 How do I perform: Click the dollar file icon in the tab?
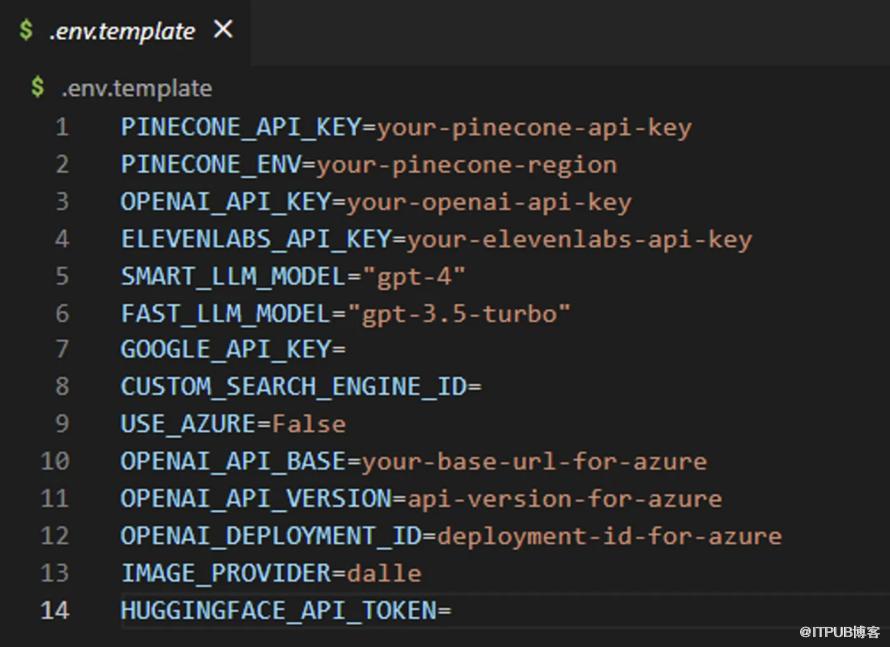coord(25,31)
